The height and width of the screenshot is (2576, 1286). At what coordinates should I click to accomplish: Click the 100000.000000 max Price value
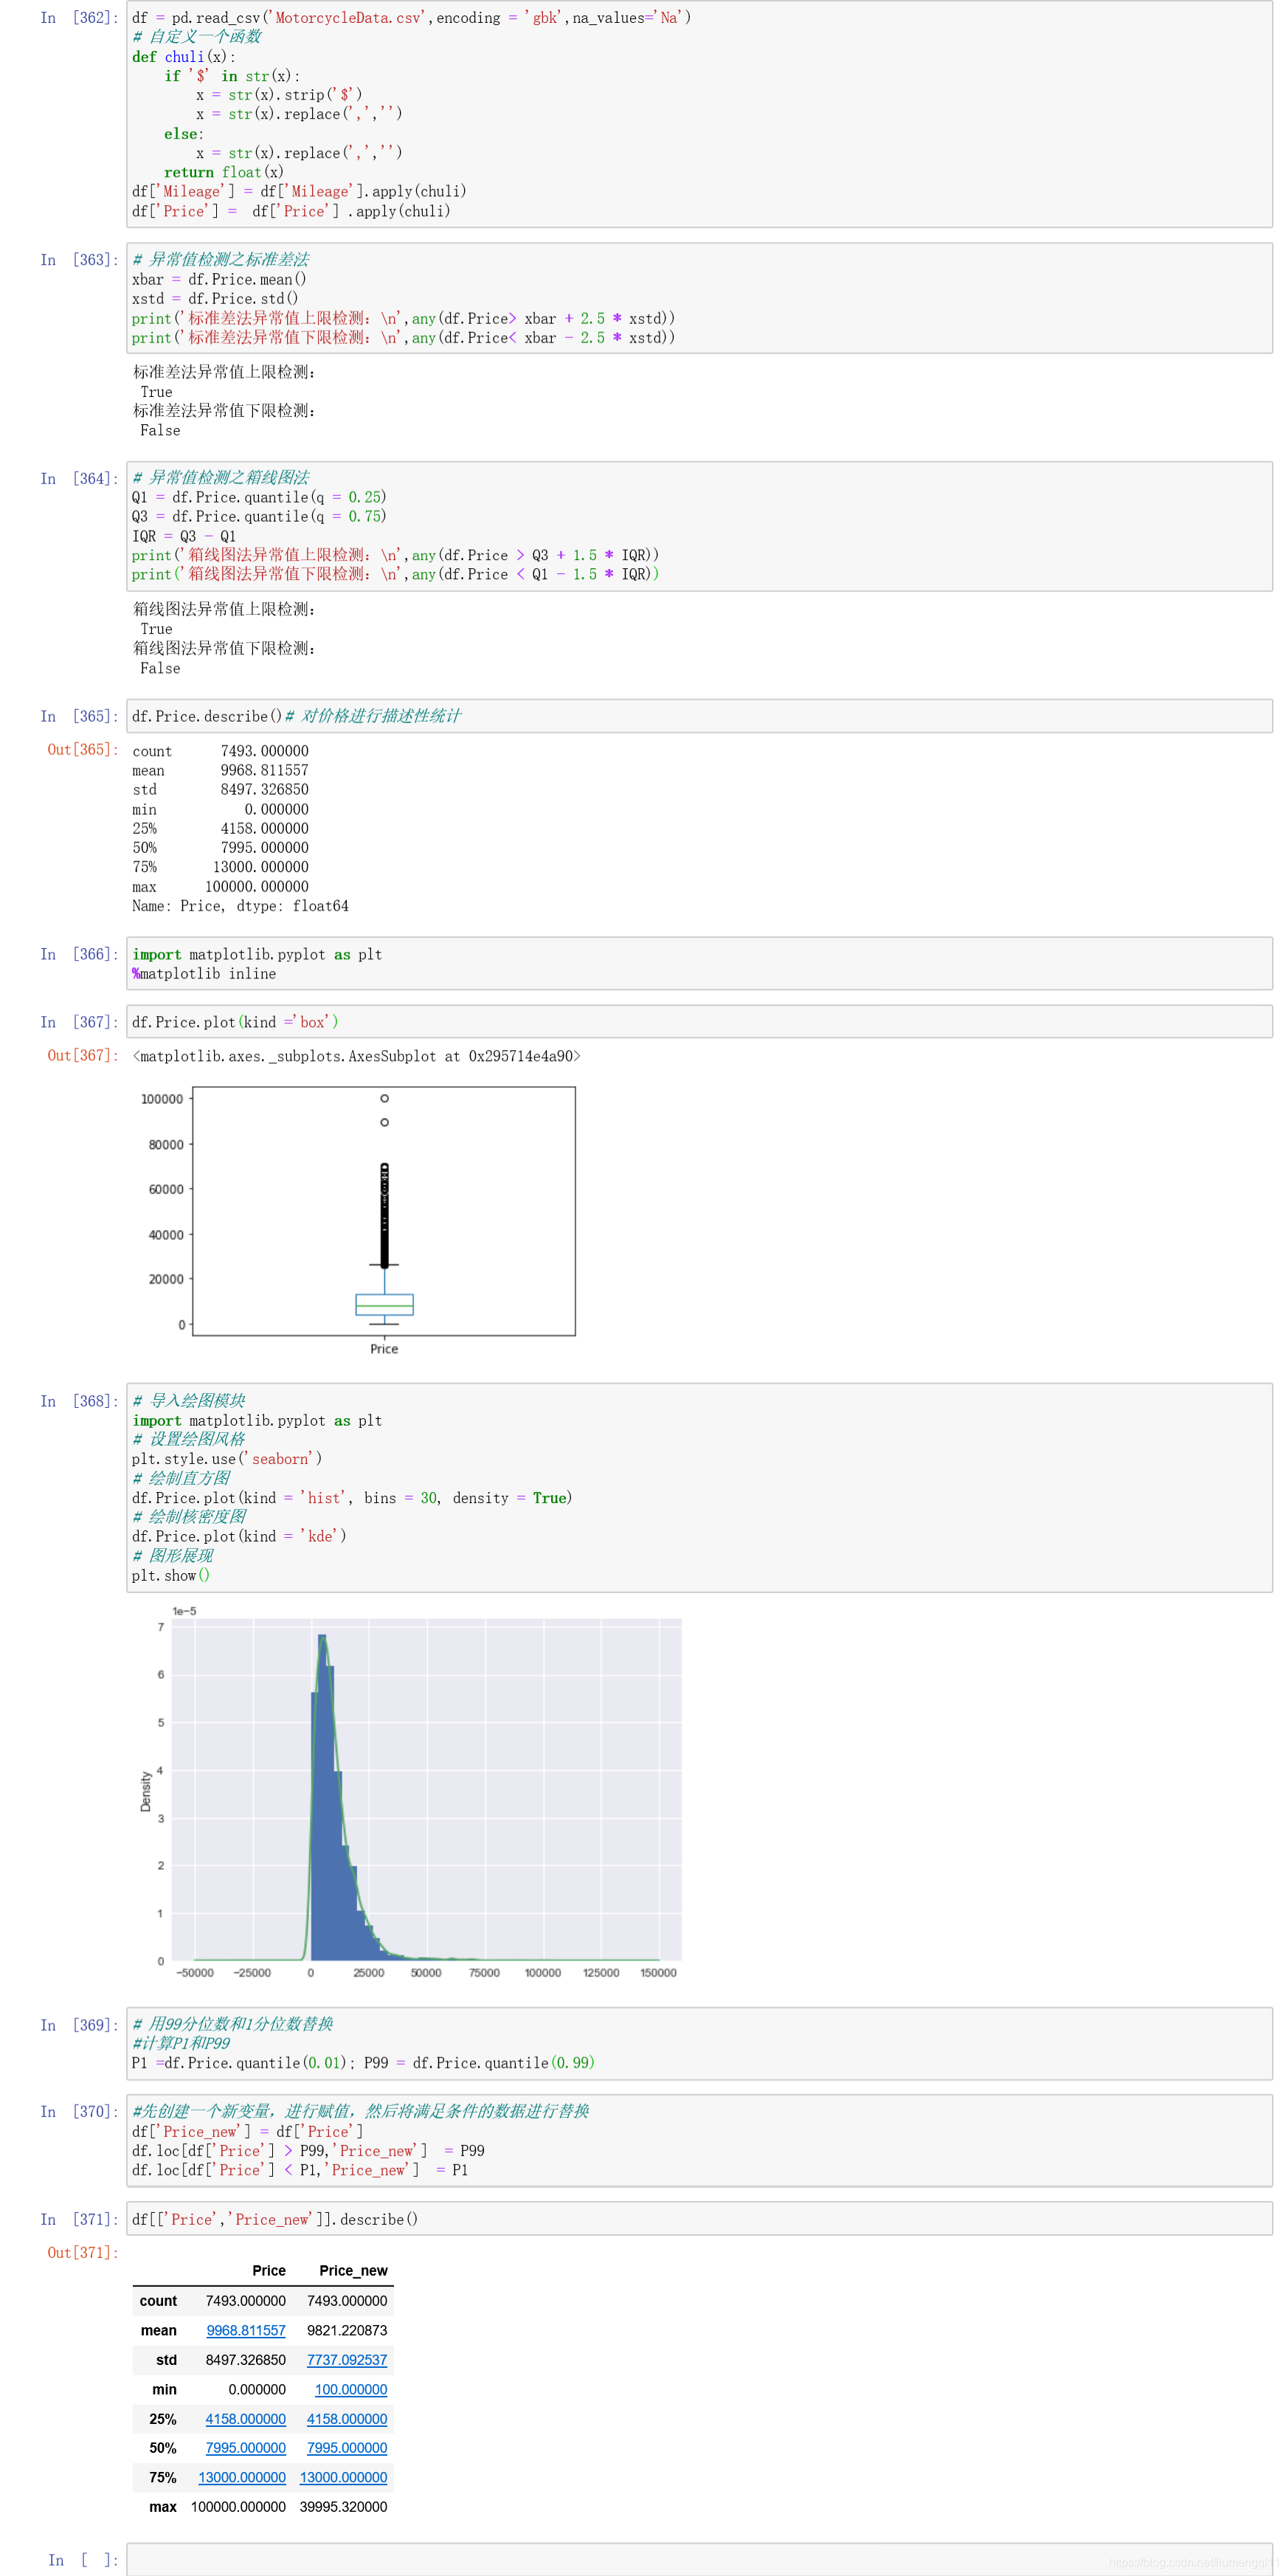click(238, 2507)
